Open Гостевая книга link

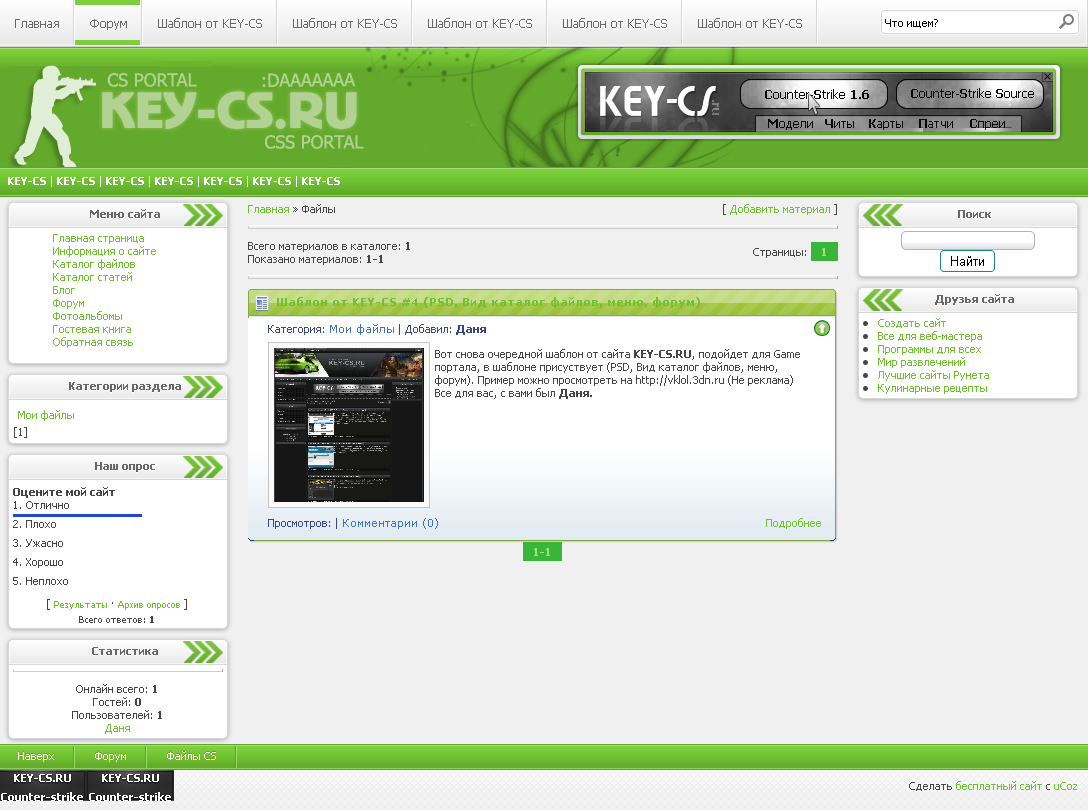[x=92, y=330]
